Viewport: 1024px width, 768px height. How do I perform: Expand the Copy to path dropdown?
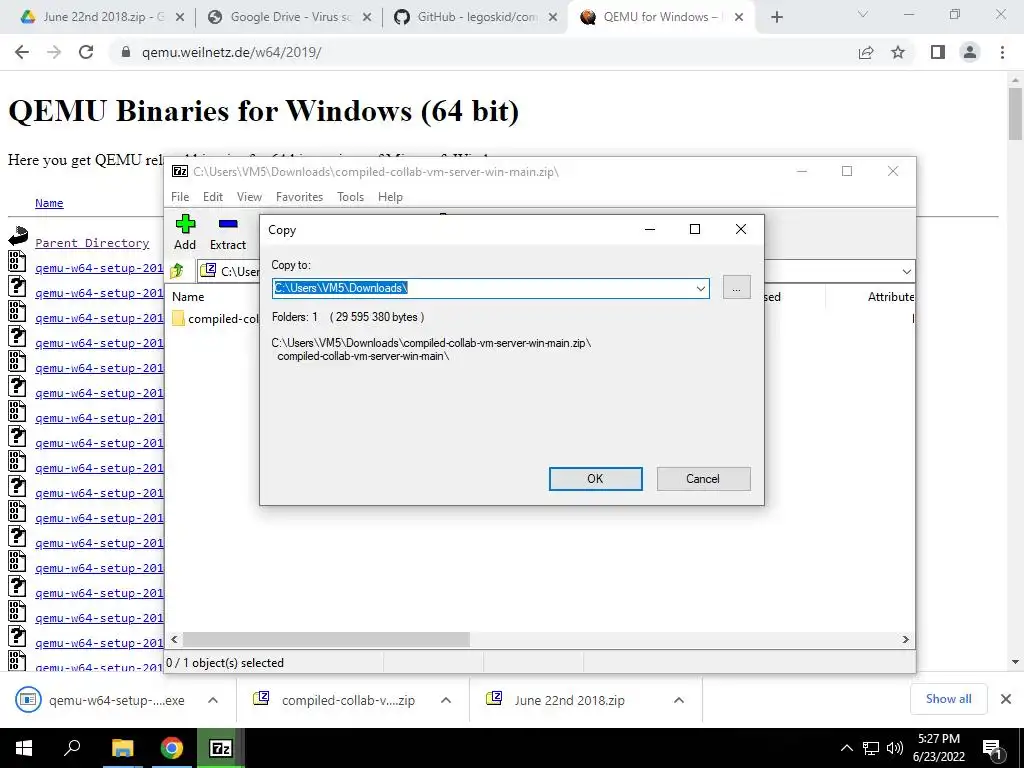[701, 288]
